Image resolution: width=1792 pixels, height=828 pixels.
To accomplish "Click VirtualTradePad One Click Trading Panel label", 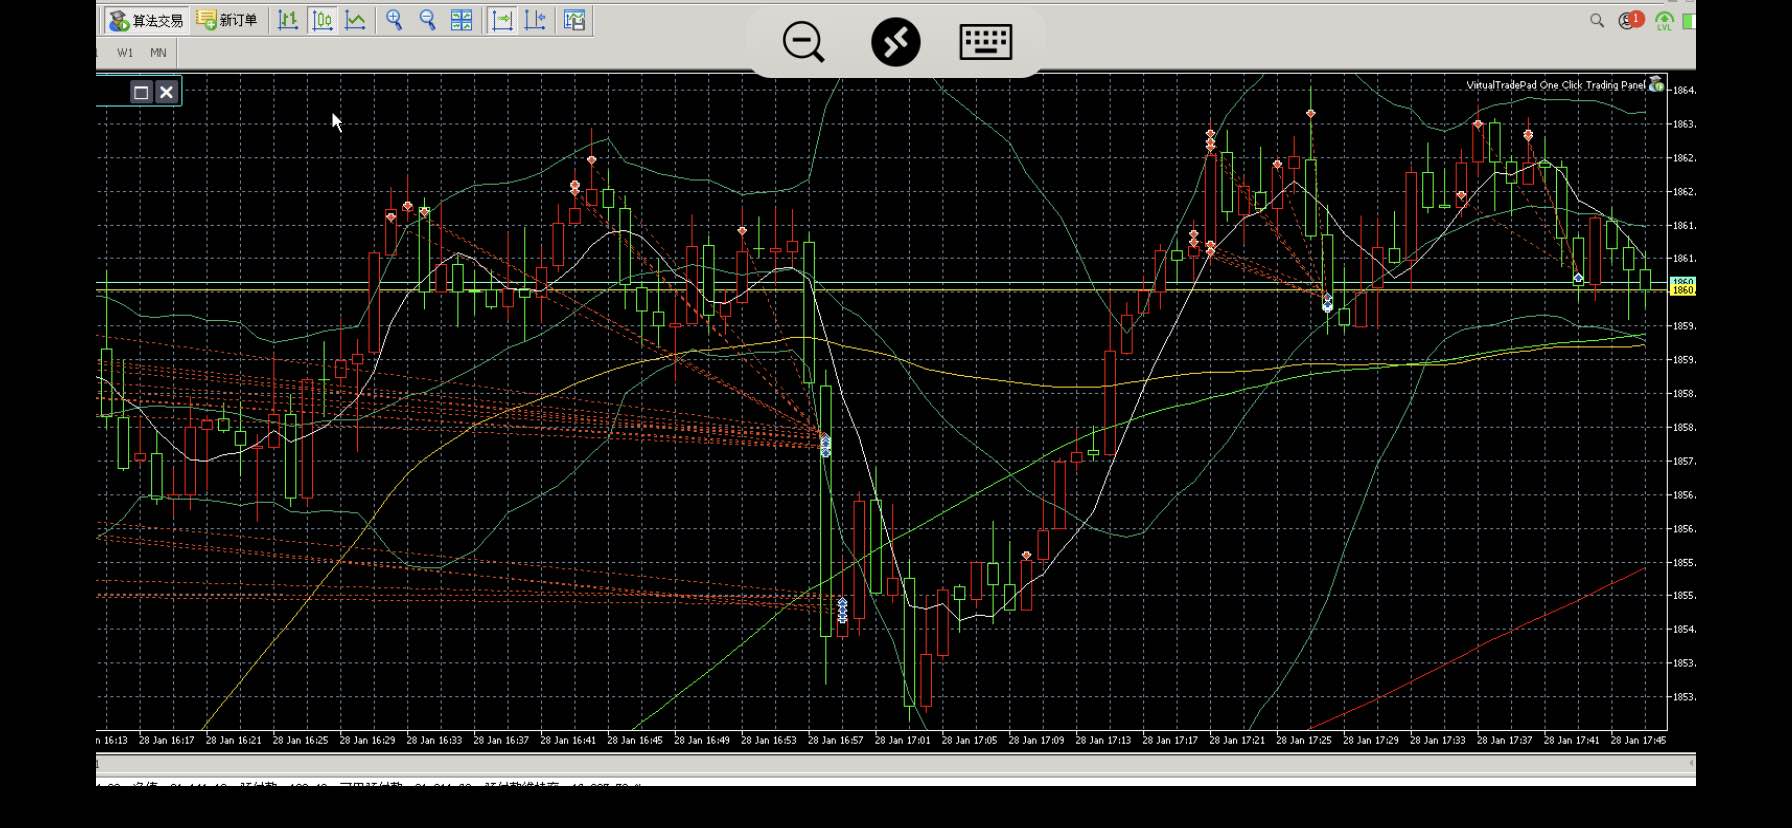I will 1555,85.
